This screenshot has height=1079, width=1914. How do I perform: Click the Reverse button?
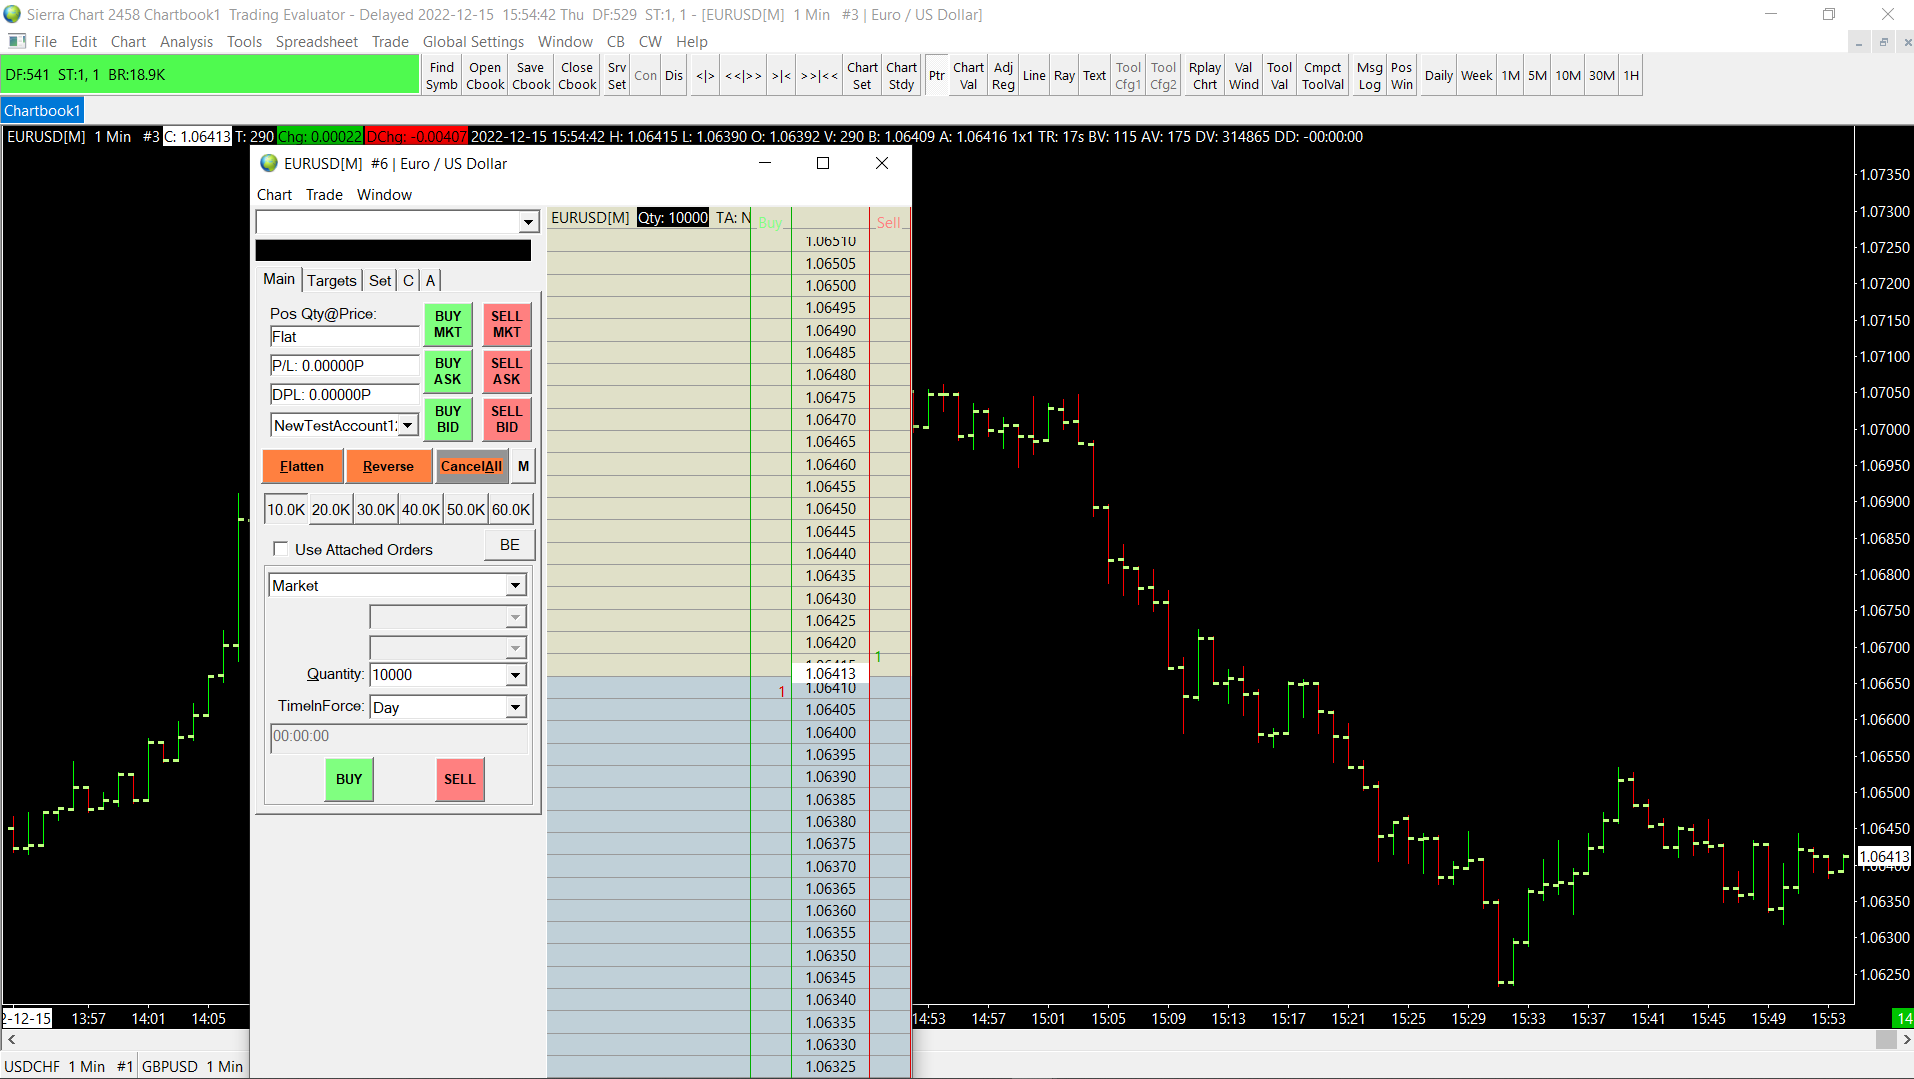point(388,466)
